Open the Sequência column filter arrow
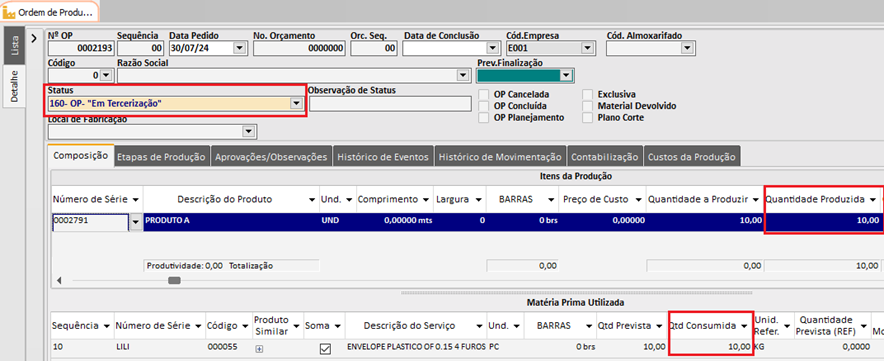Screen dimensions: 884x361 [x=107, y=326]
